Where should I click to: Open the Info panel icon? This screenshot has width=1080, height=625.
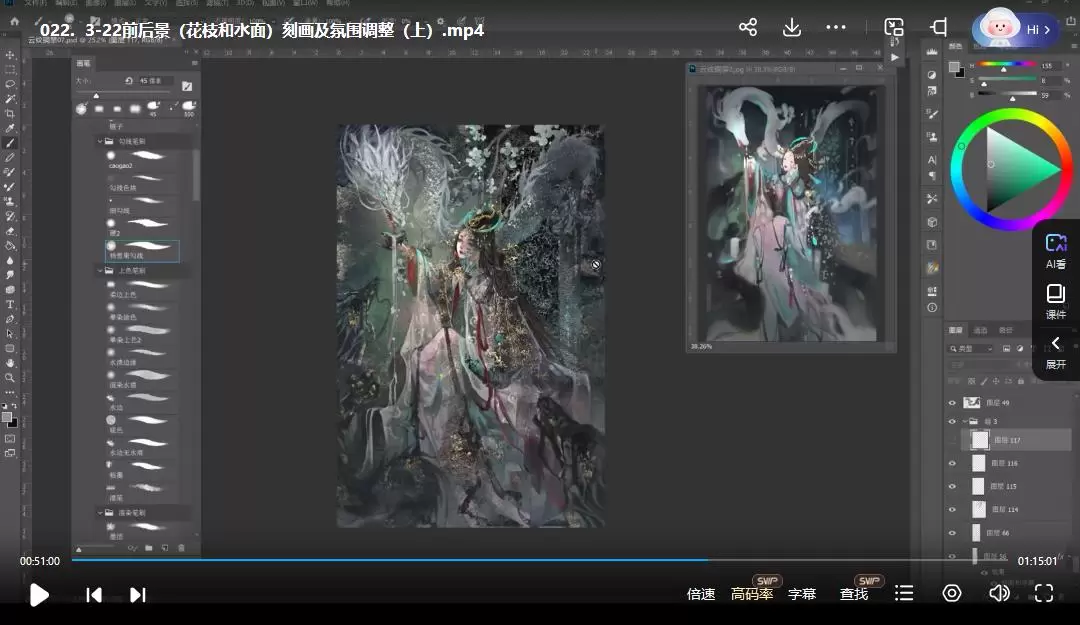point(932,307)
